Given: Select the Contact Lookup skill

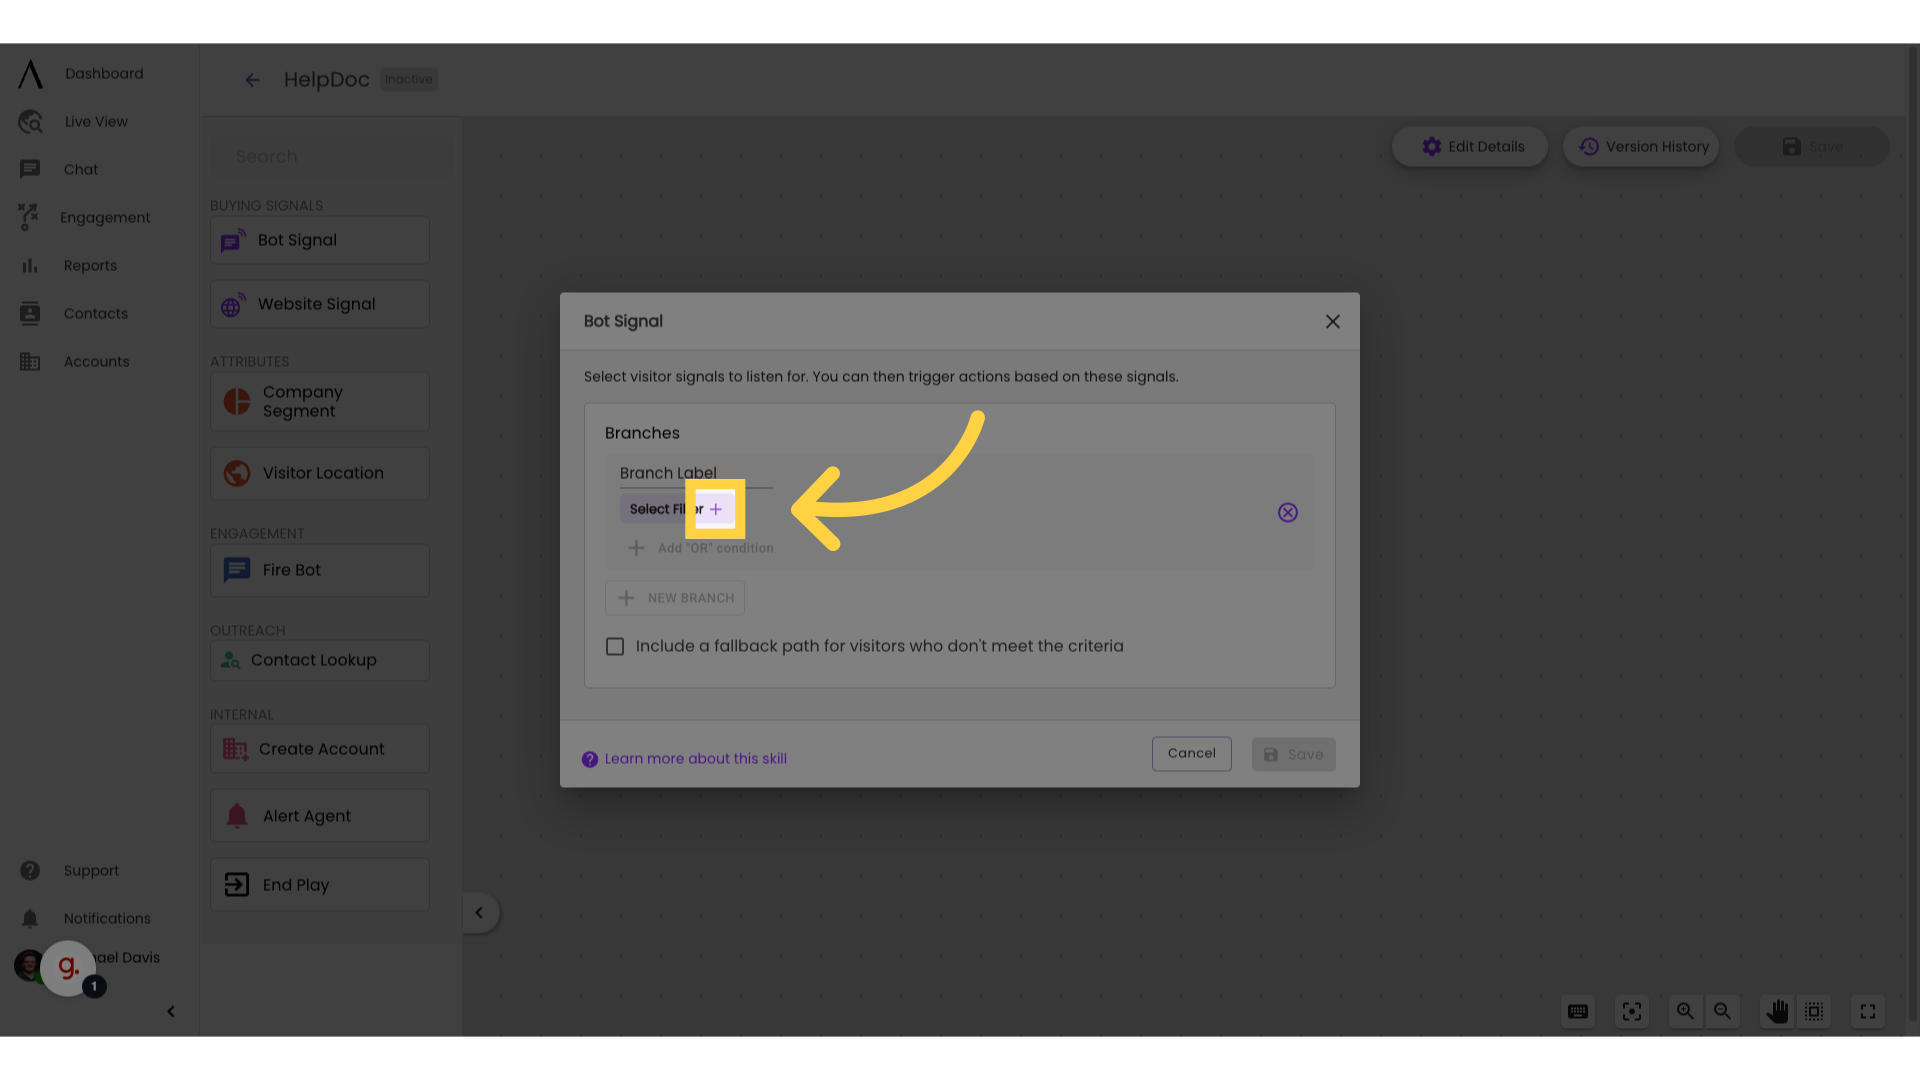Looking at the screenshot, I should tap(319, 660).
